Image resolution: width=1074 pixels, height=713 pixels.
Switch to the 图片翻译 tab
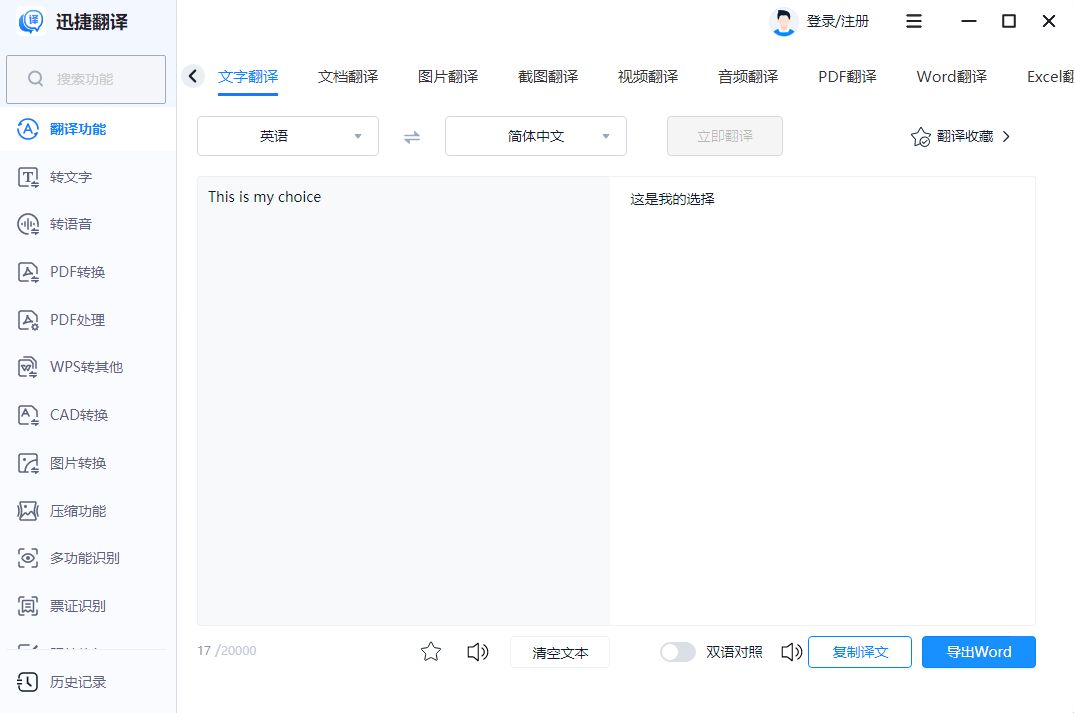pyautogui.click(x=448, y=77)
